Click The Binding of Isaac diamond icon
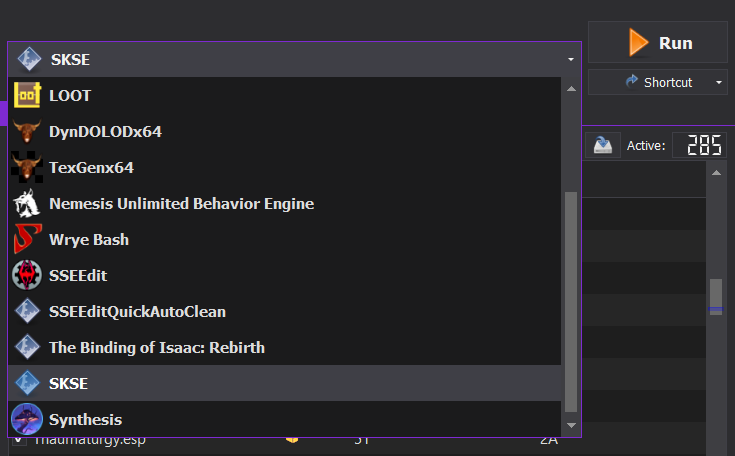 [27, 347]
